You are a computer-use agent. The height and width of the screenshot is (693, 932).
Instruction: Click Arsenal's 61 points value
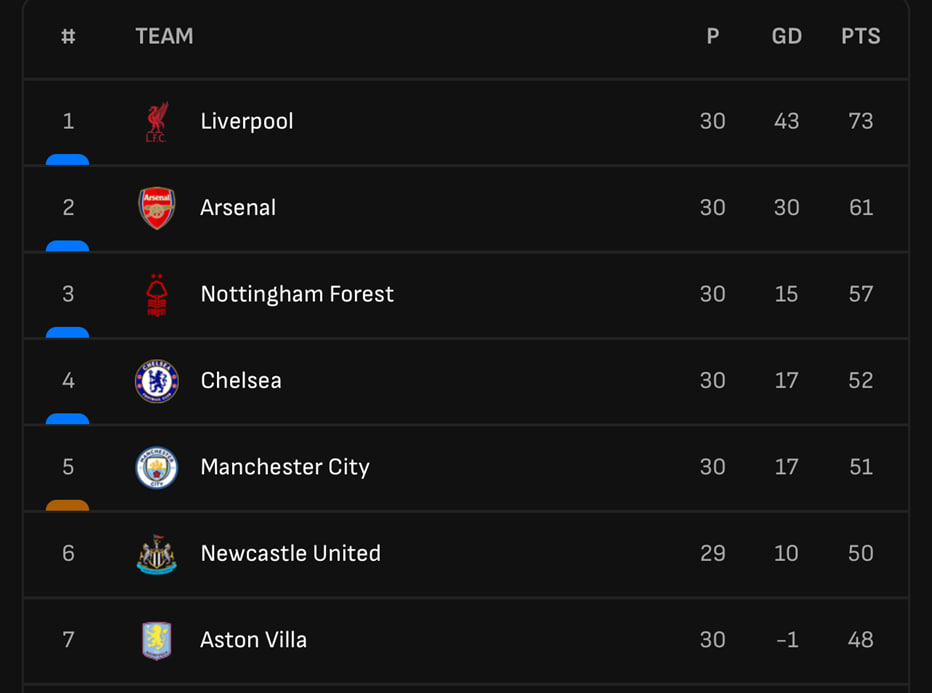[x=861, y=207]
